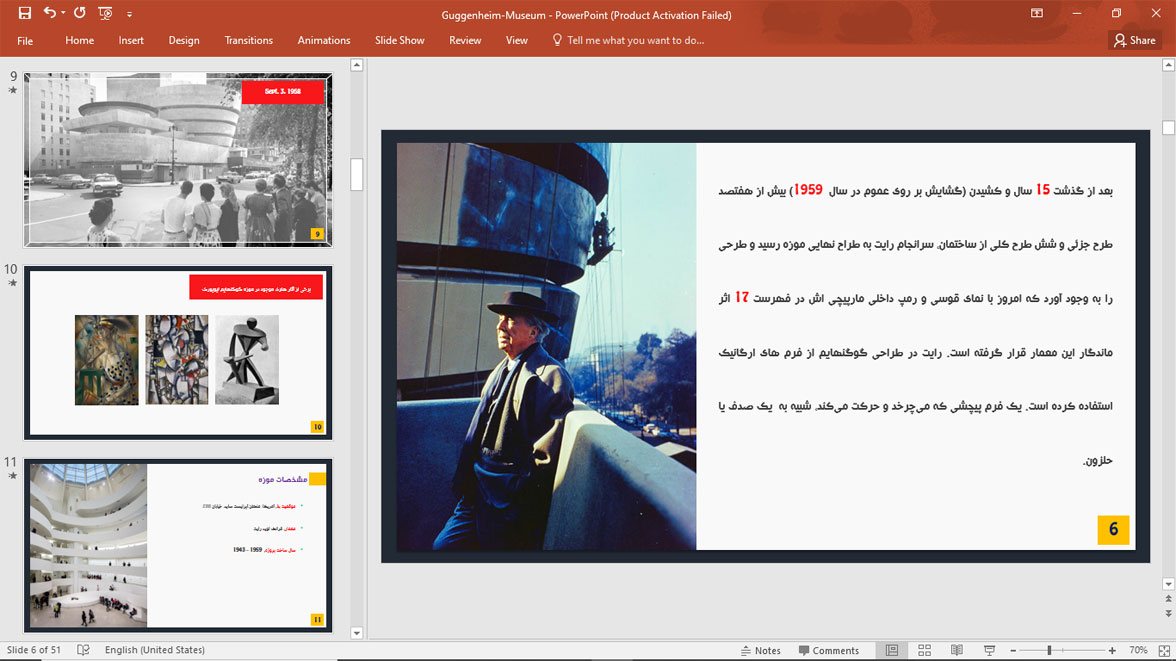Click the animation star under slide 11

click(x=13, y=476)
